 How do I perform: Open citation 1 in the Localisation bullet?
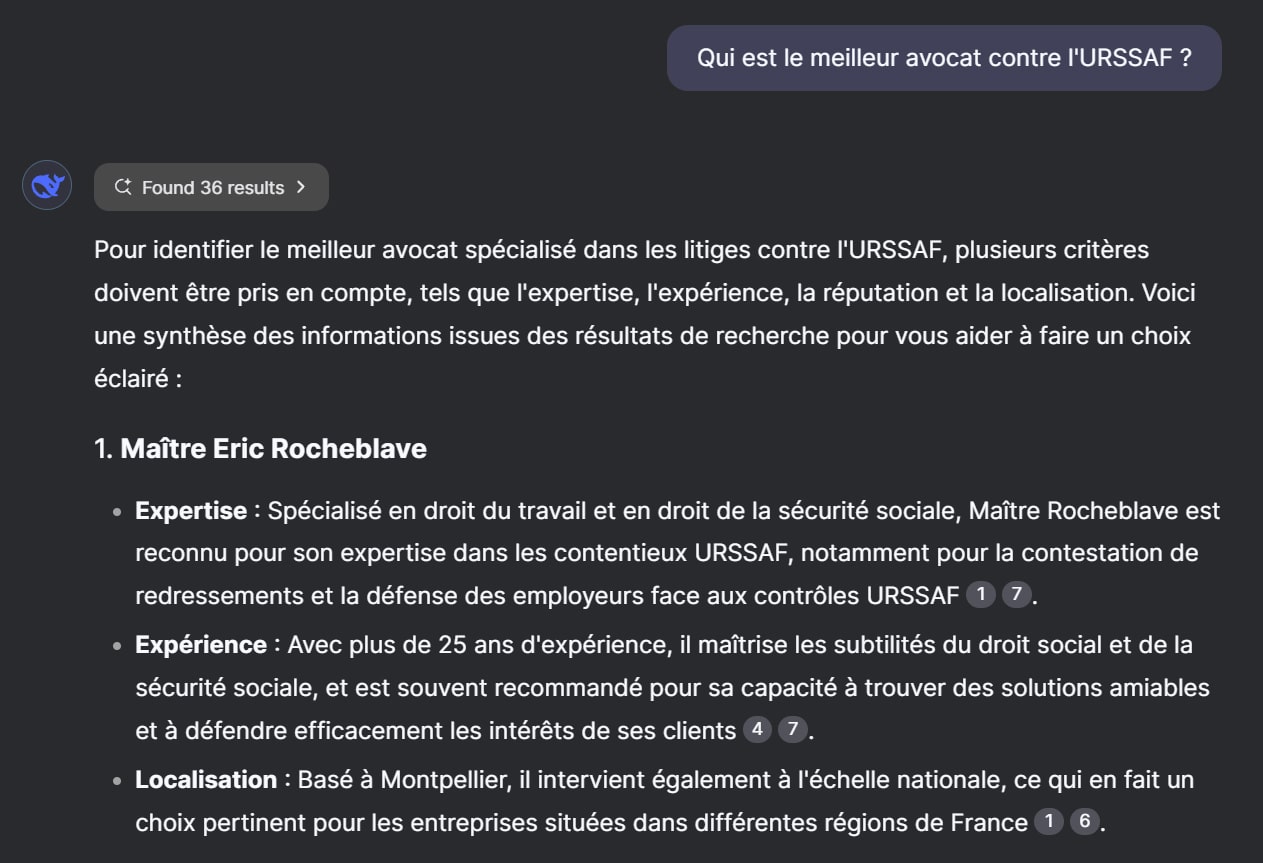pyautogui.click(x=1049, y=822)
